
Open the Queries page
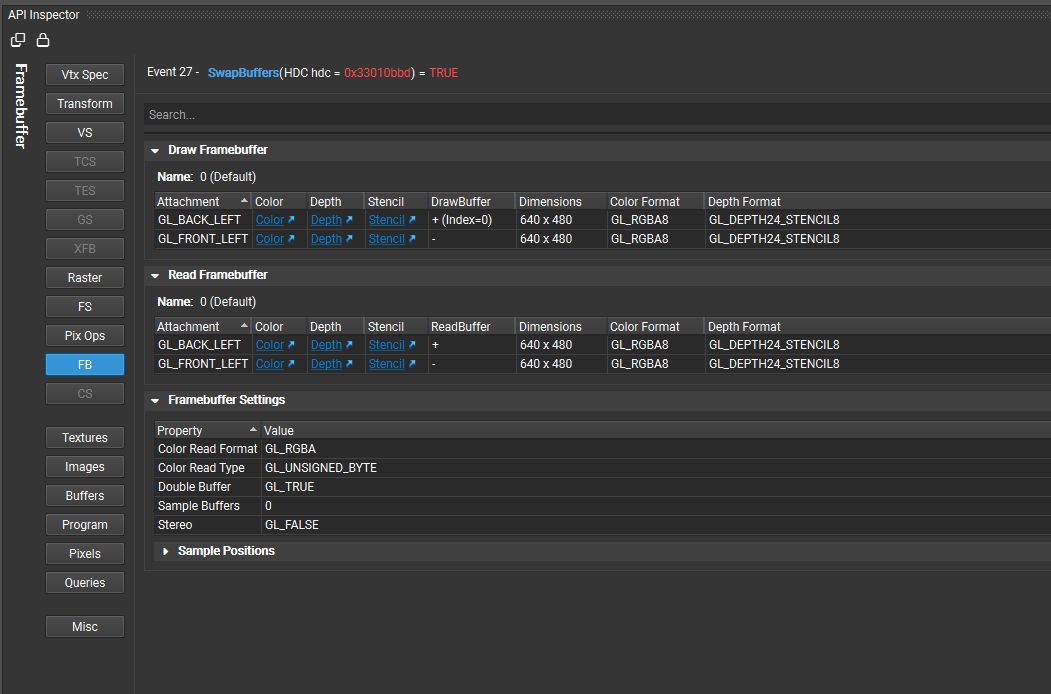coord(84,582)
